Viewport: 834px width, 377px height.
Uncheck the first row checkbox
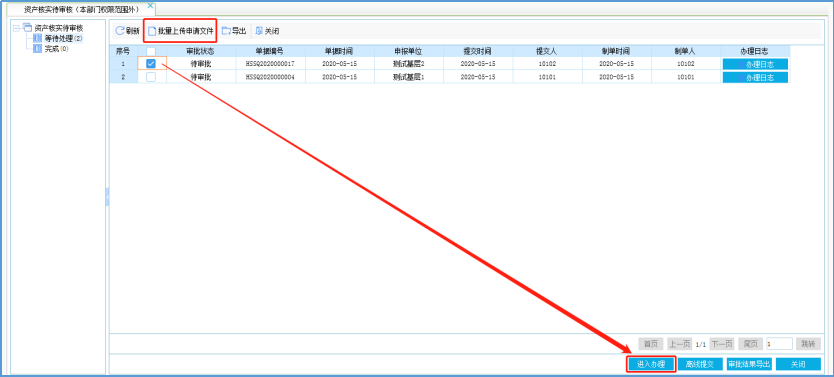point(151,63)
